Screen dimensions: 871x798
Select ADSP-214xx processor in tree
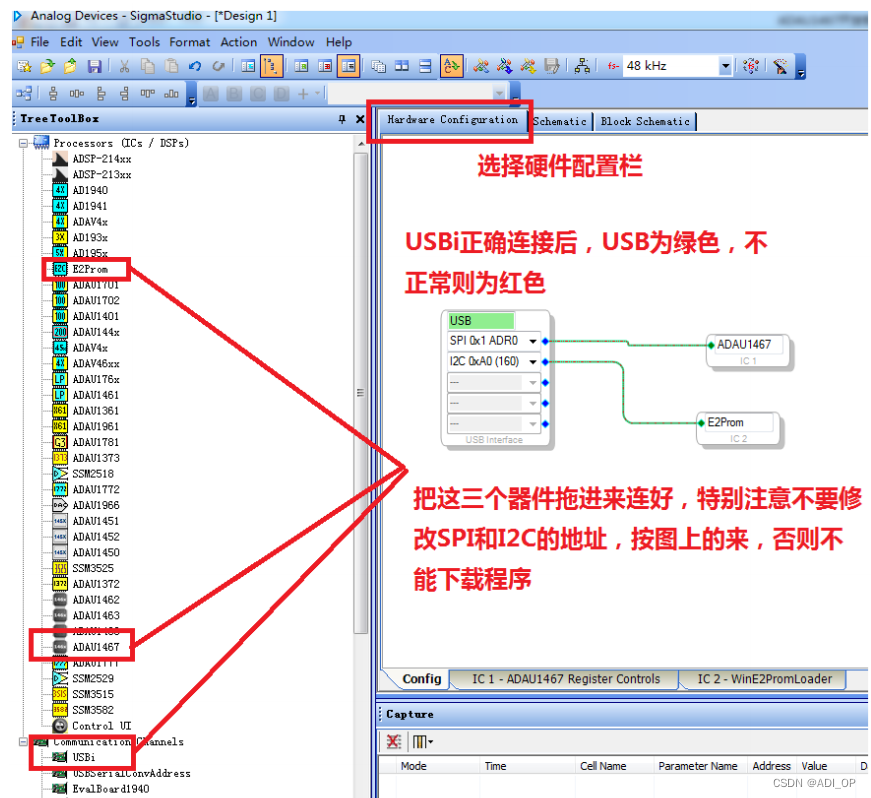tap(102, 159)
